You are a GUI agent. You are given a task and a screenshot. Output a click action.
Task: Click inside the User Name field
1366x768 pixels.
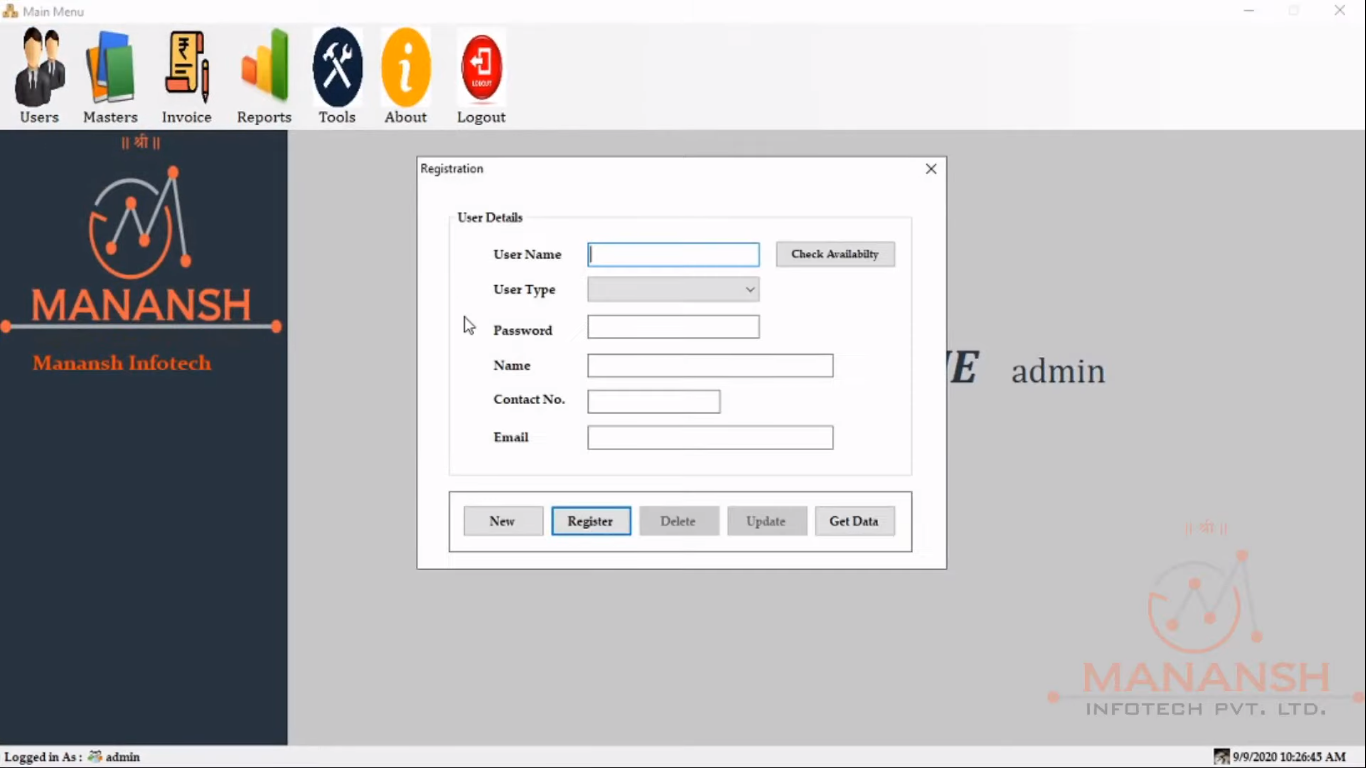pyautogui.click(x=672, y=254)
